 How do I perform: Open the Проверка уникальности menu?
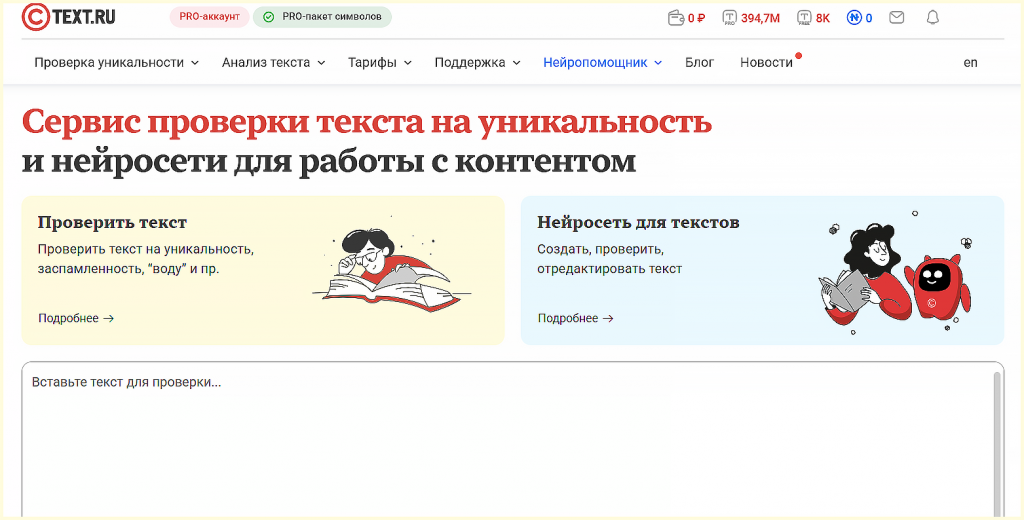tap(109, 63)
